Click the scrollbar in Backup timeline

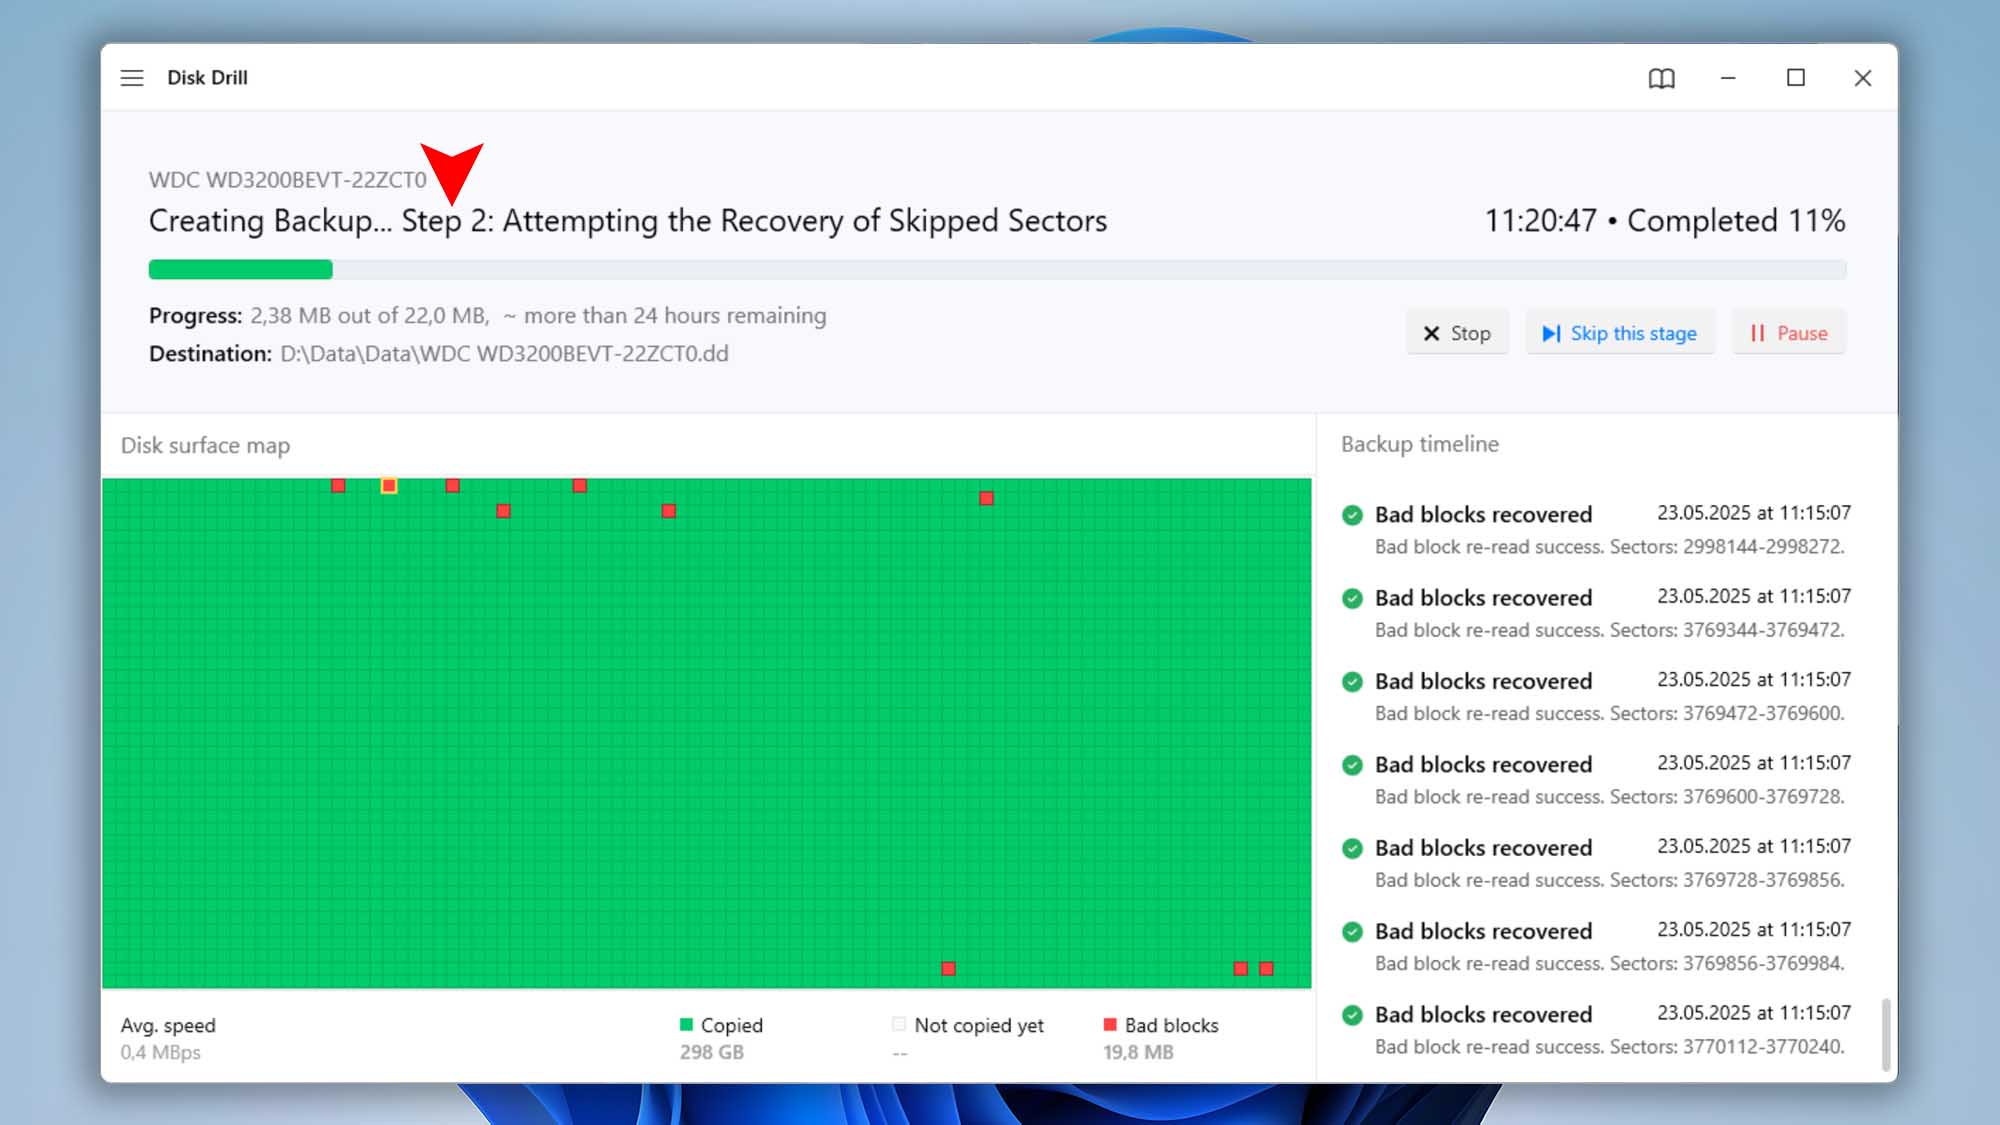pos(1886,1034)
